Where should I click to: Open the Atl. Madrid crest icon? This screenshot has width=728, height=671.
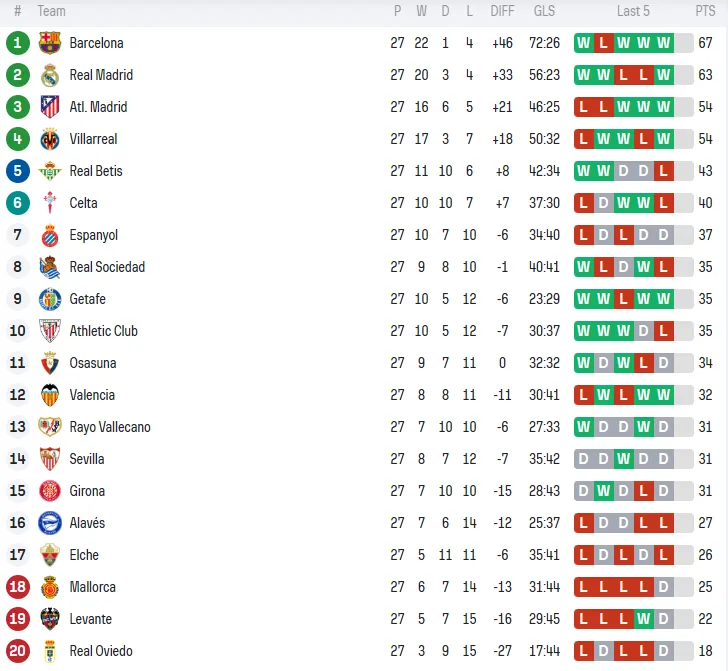[50, 107]
